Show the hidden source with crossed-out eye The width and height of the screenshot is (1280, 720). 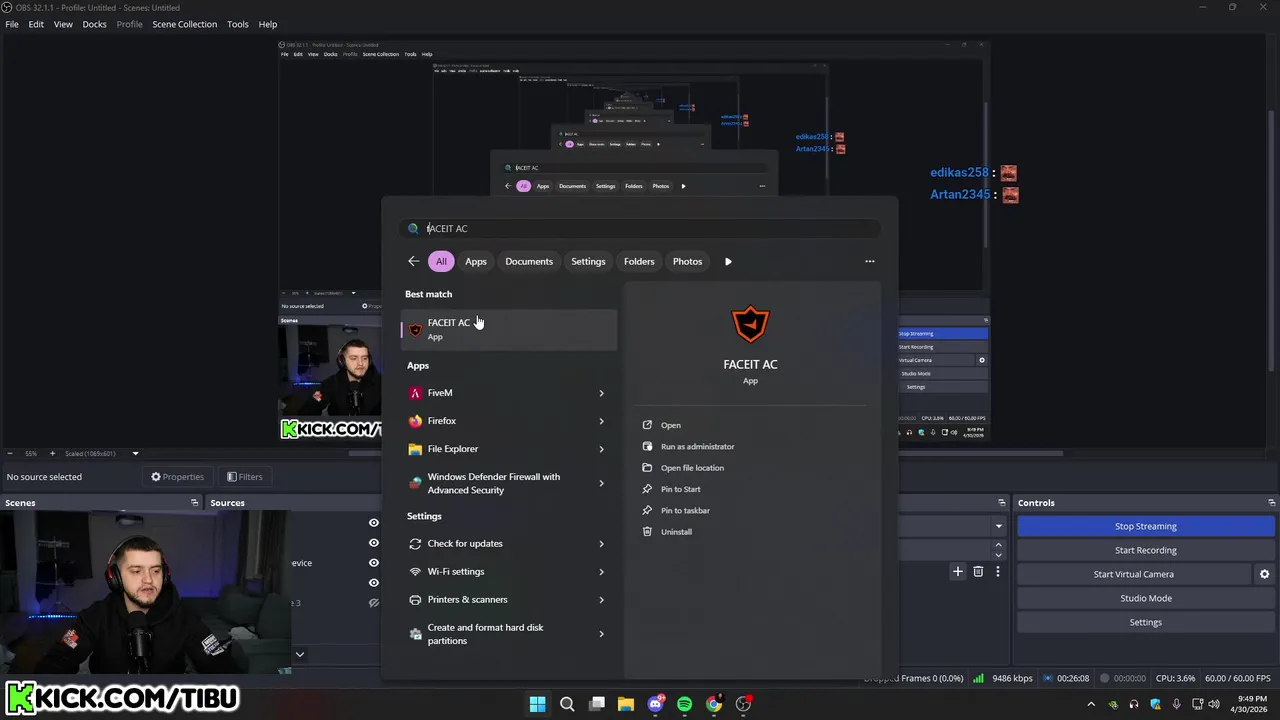(x=374, y=603)
